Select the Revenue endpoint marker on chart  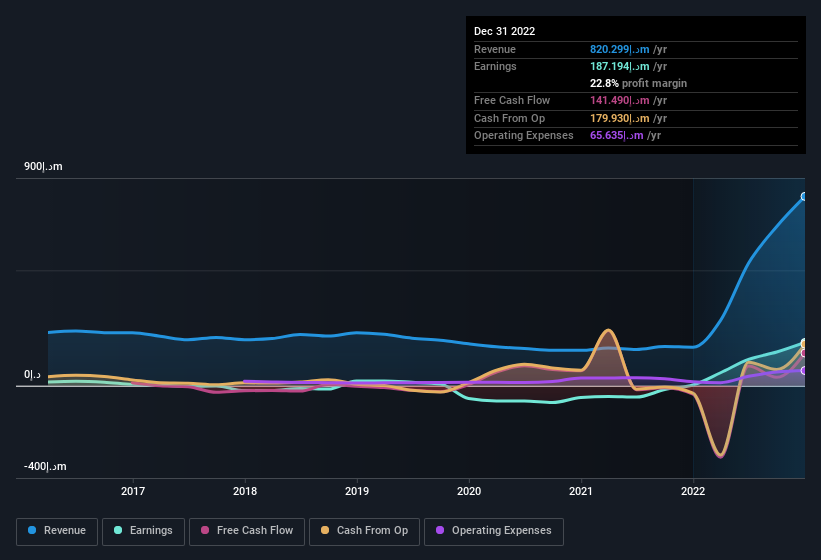[804, 197]
